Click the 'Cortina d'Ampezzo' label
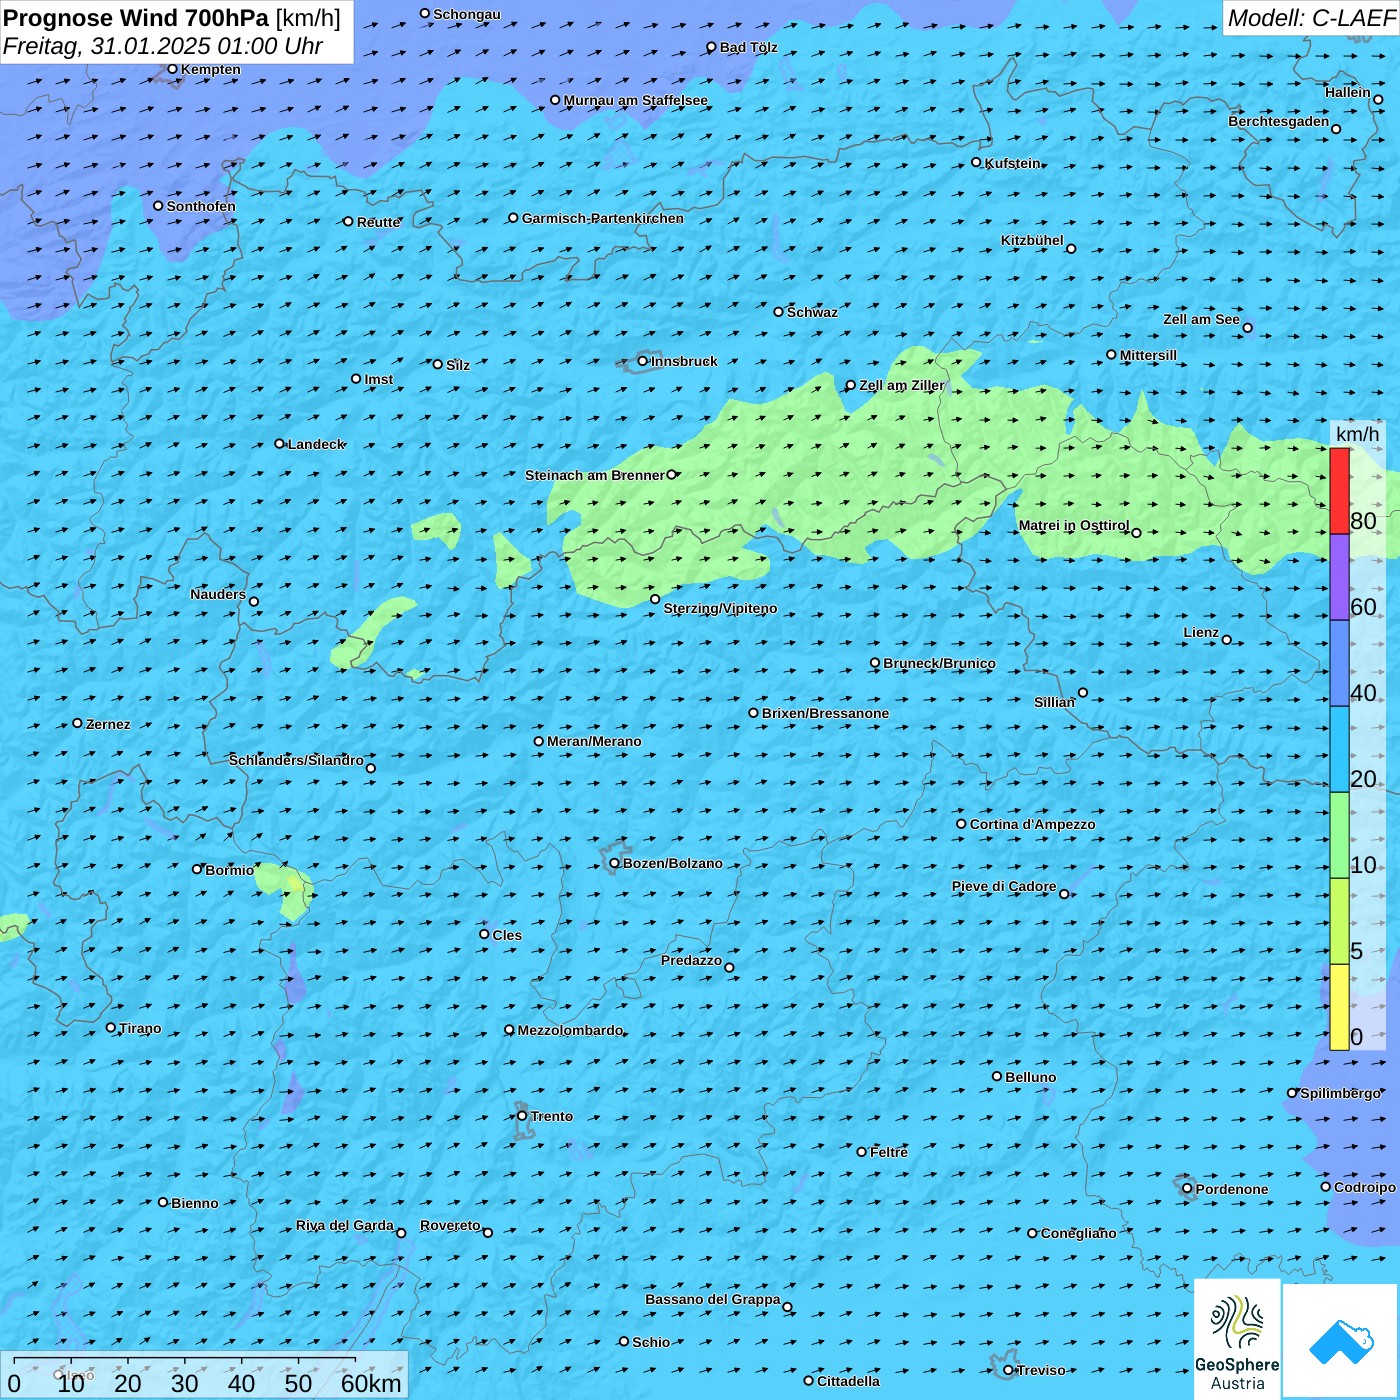Screen dimensions: 1400x1400 [1033, 824]
